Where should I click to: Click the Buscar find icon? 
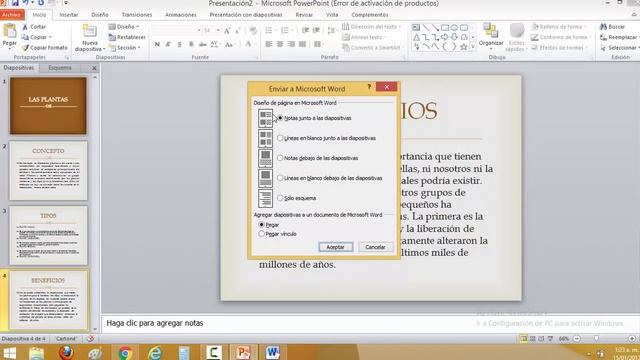pos(604,27)
